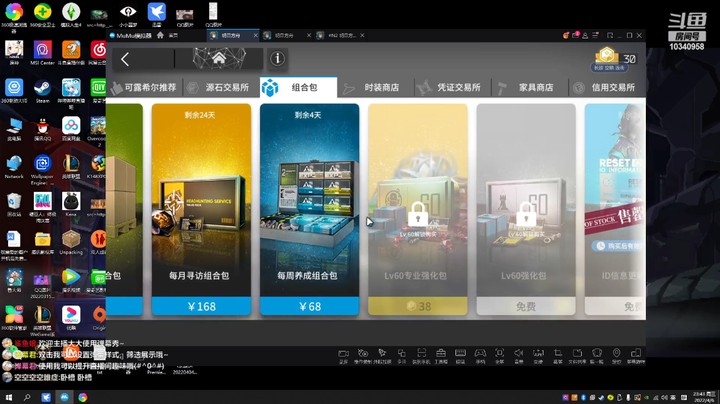This screenshot has height=404, width=720.
Task: Click the MuMu emulator home icon
Action: [160, 35]
